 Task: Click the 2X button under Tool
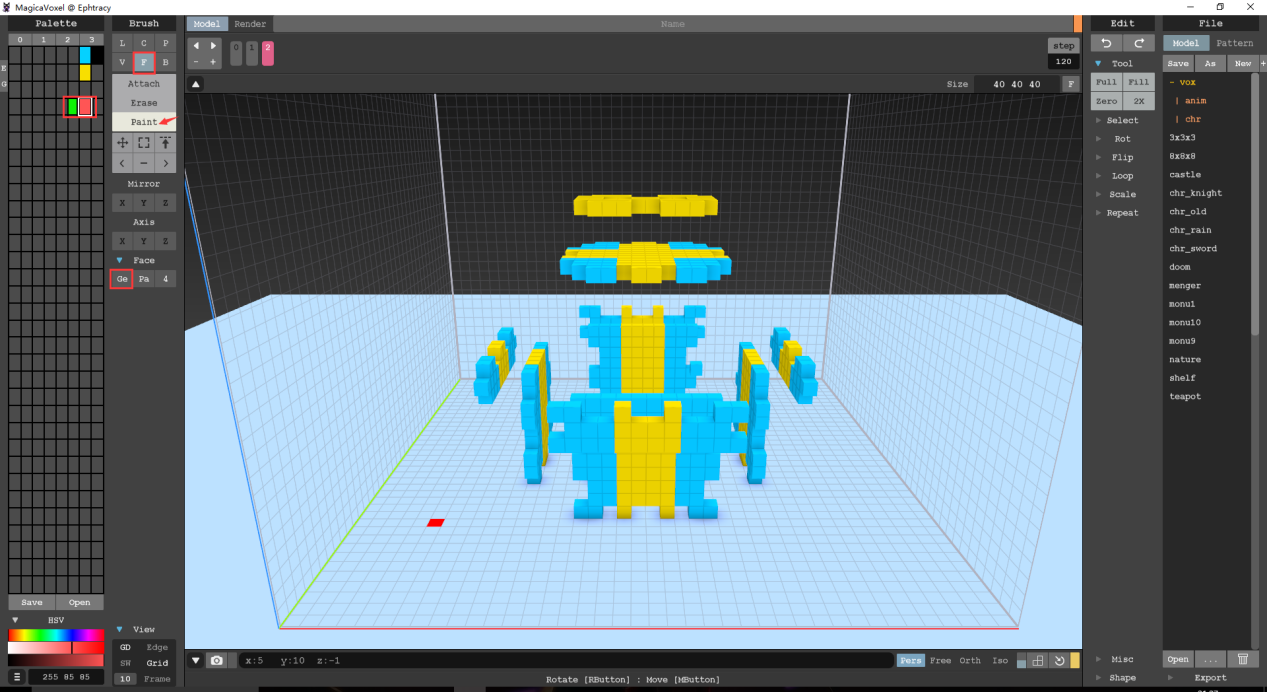[x=1139, y=101]
